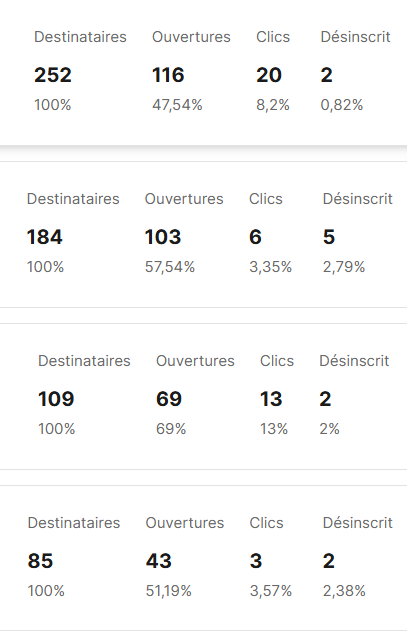Click the 20 Clics number
This screenshot has height=632, width=407.
click(269, 75)
